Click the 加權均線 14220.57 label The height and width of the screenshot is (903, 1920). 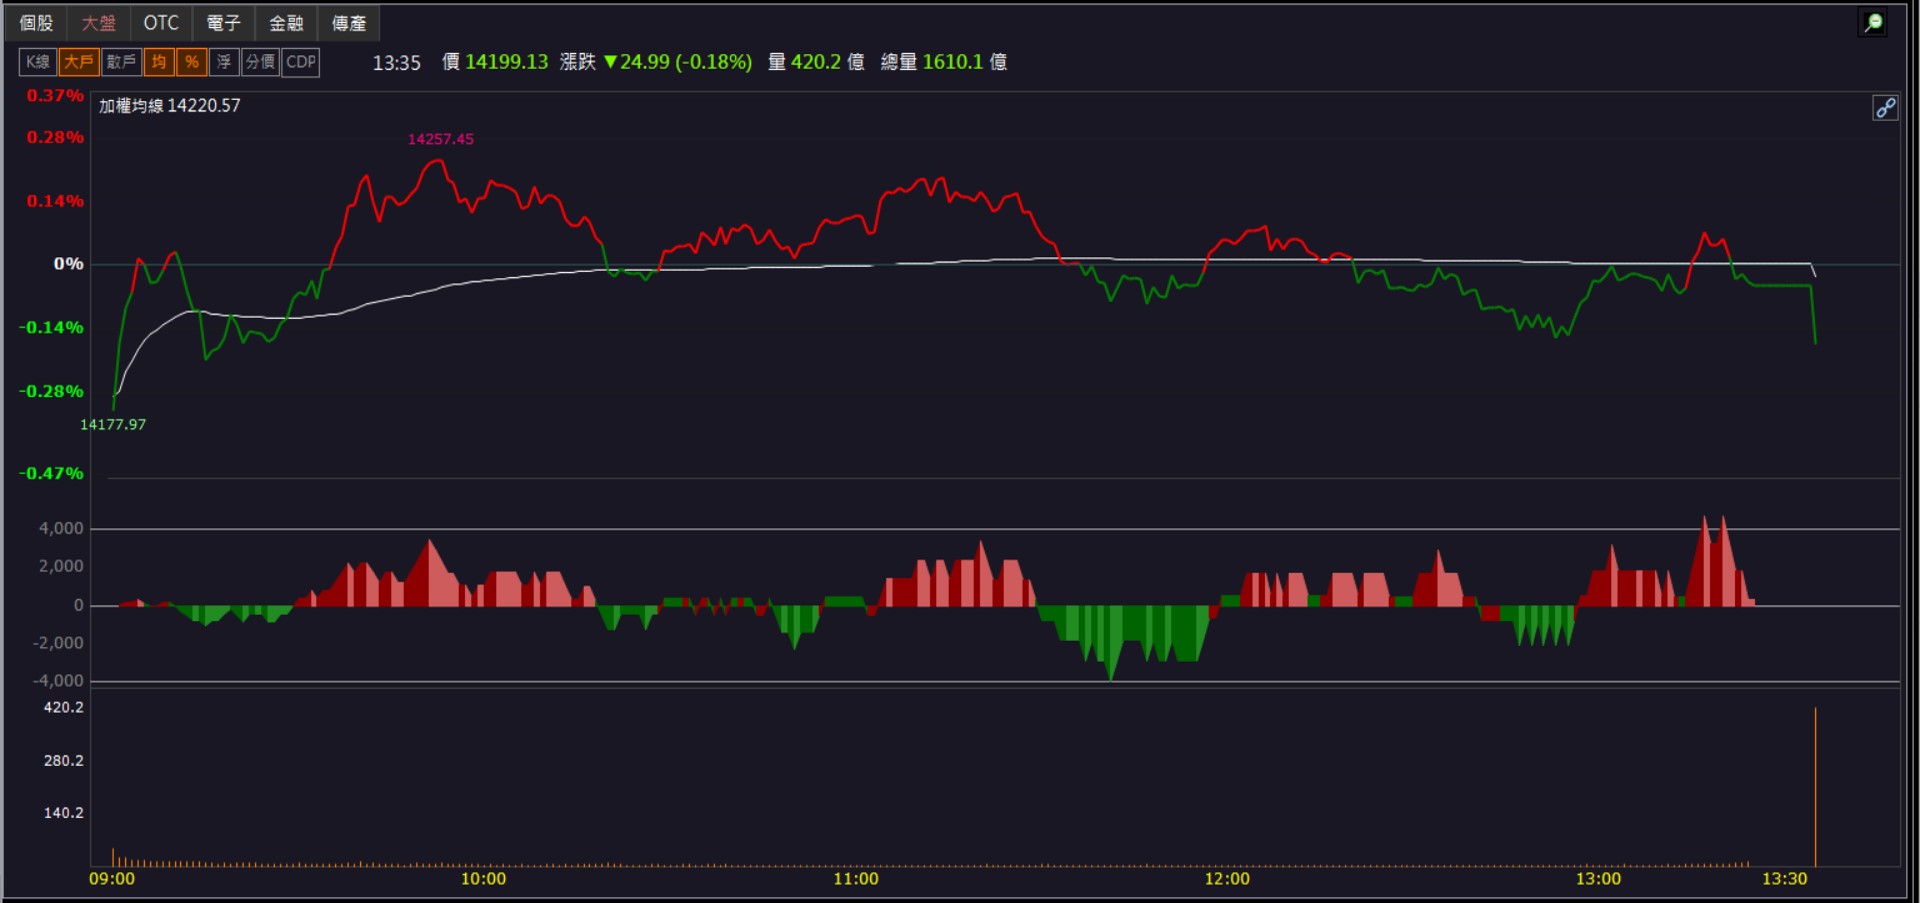pos(170,106)
